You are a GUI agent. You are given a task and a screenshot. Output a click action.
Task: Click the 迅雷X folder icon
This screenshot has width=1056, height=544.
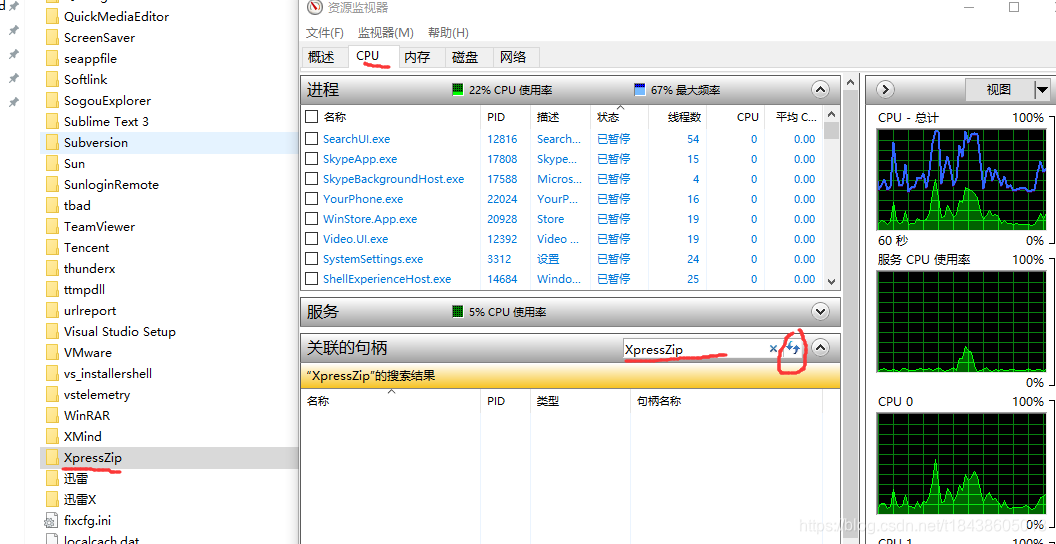pyautogui.click(x=53, y=500)
